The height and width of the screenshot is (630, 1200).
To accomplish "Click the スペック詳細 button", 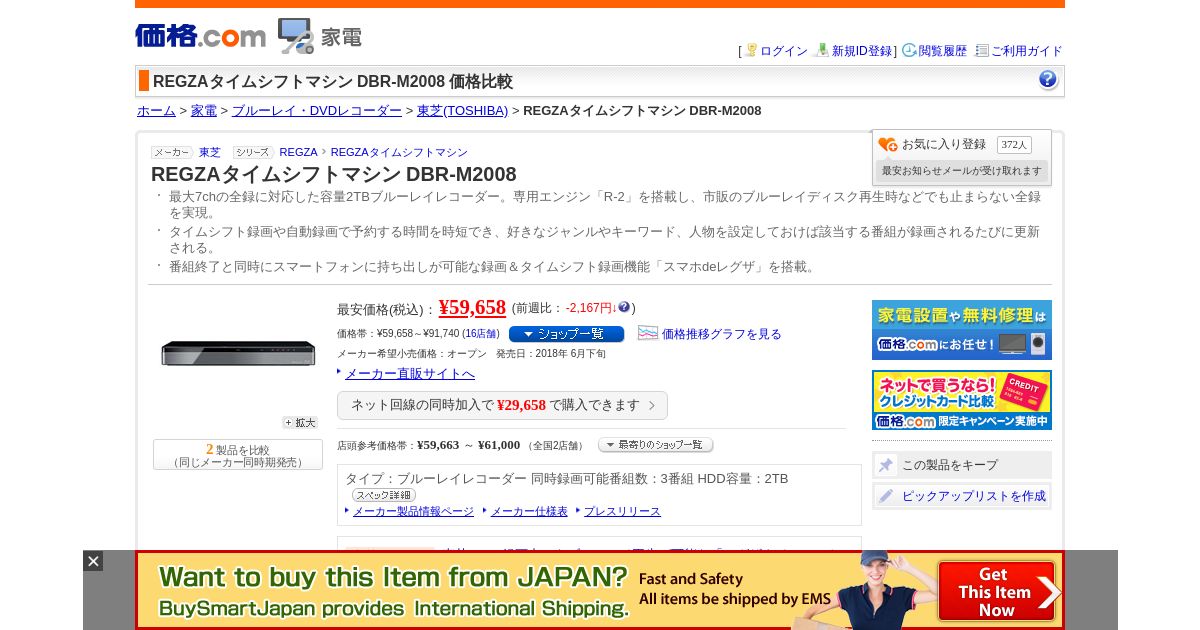I will tap(384, 495).
